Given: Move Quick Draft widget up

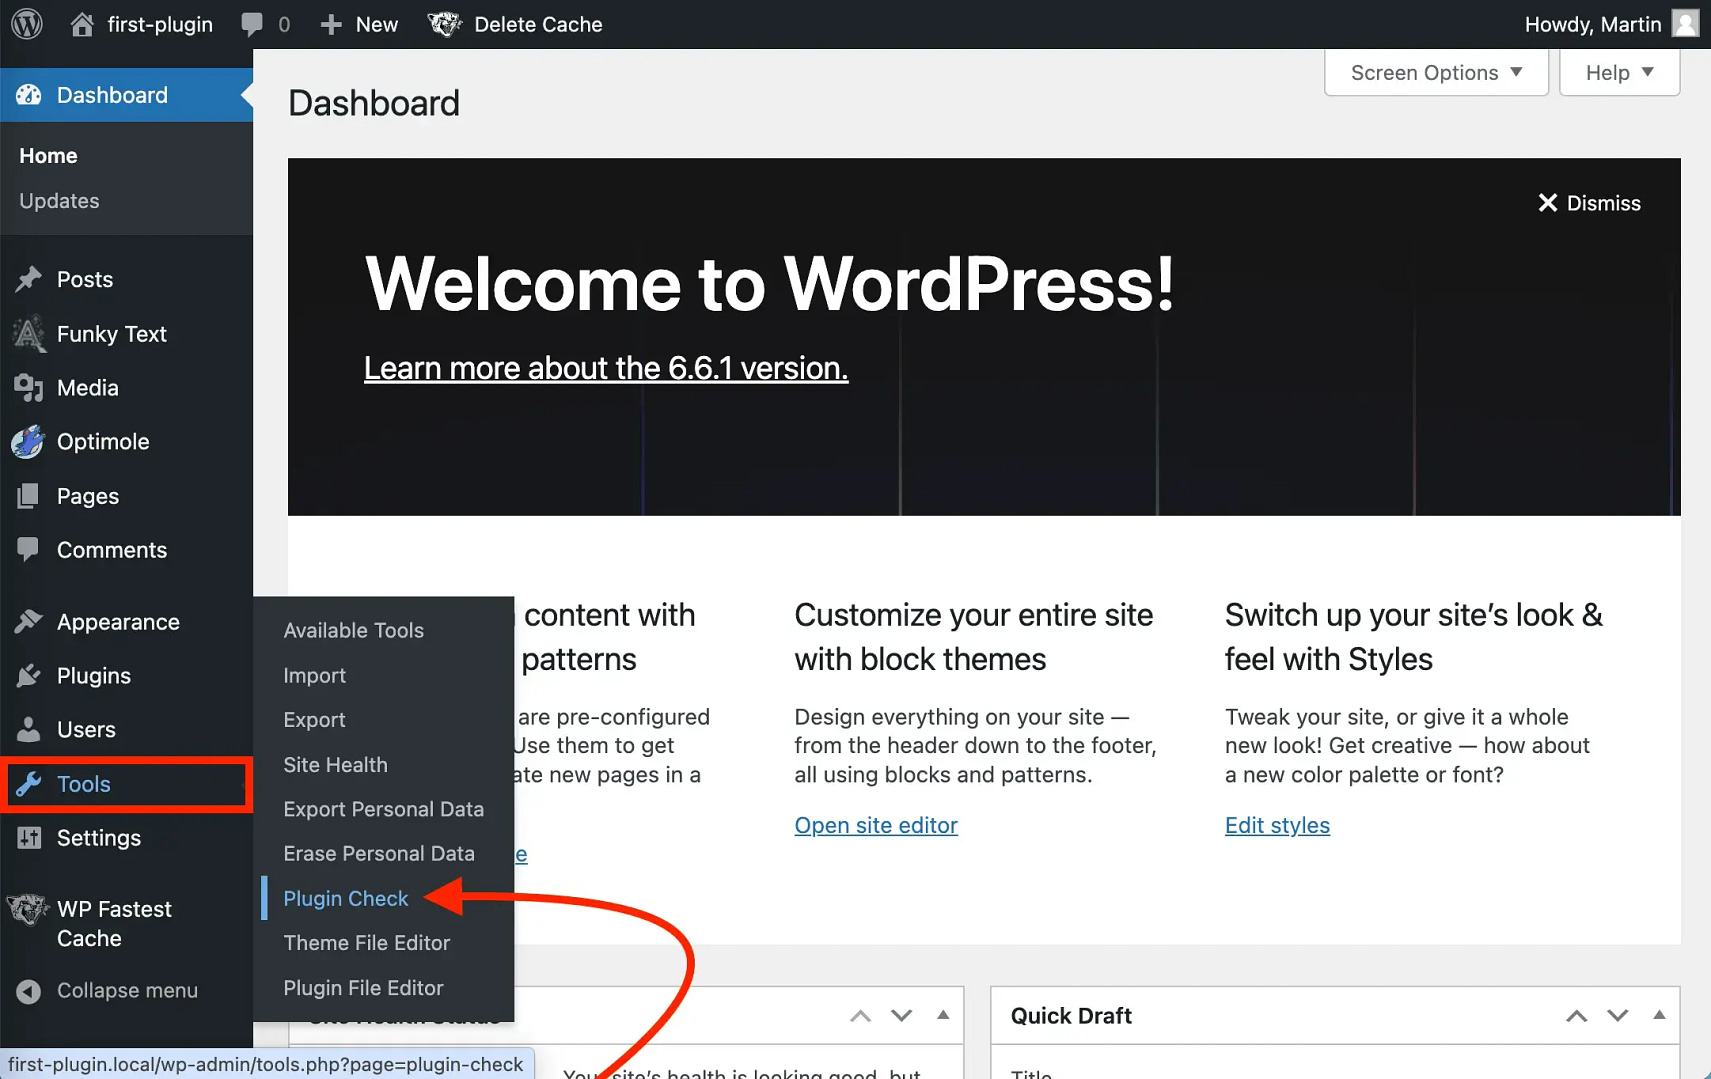Looking at the screenshot, I should click(1576, 1016).
